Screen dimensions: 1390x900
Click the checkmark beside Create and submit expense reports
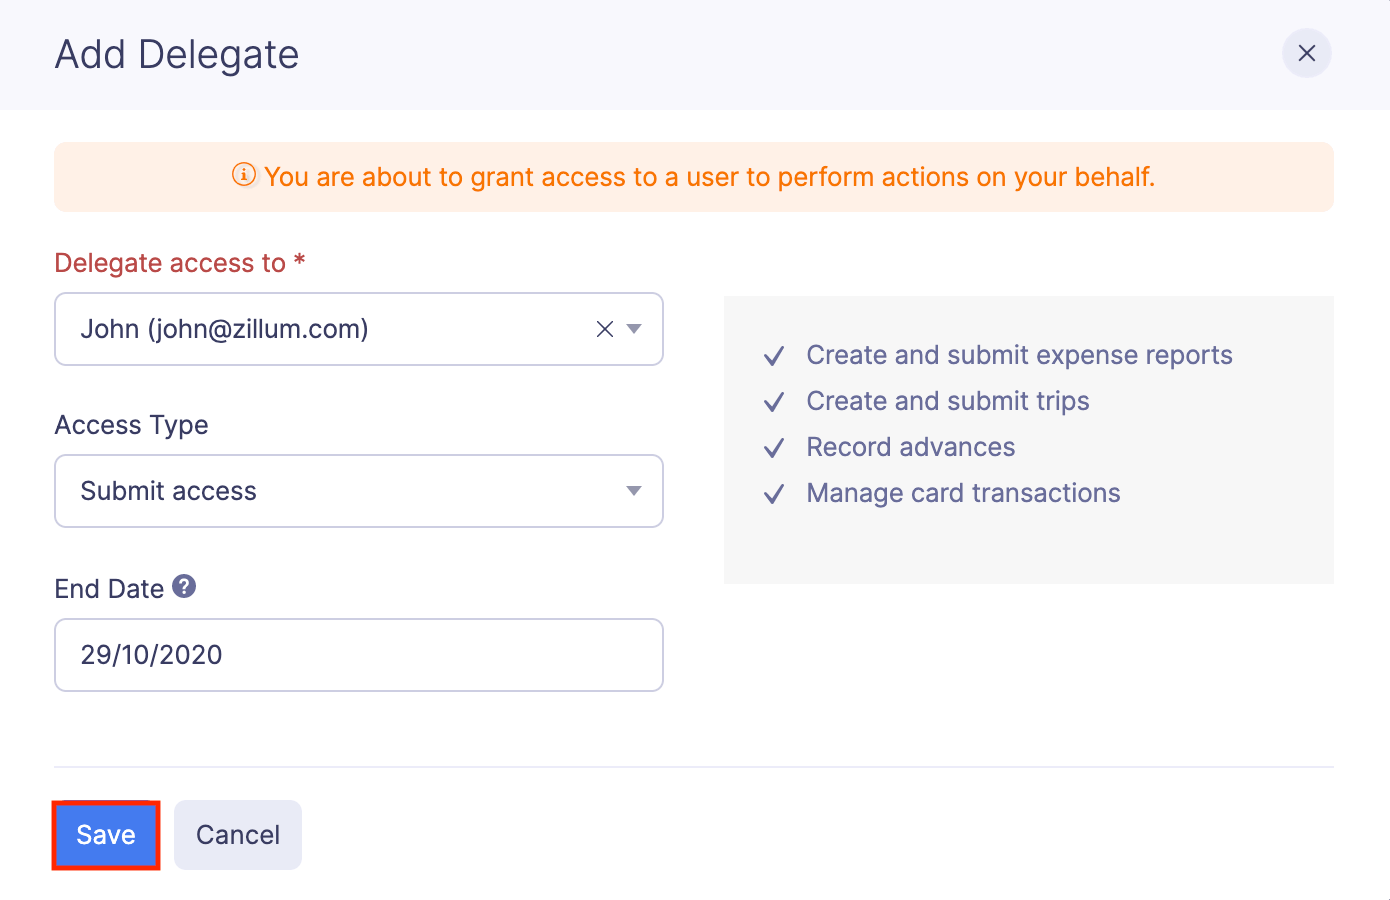click(773, 355)
